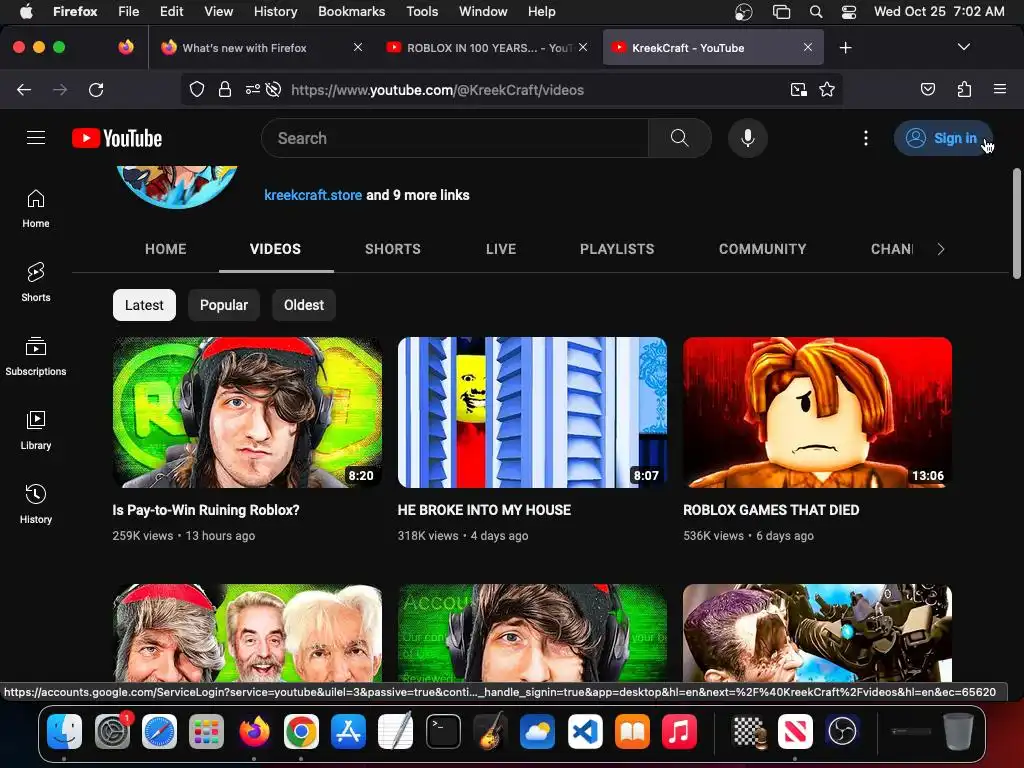
Task: Bookmark this page with star icon
Action: [827, 89]
